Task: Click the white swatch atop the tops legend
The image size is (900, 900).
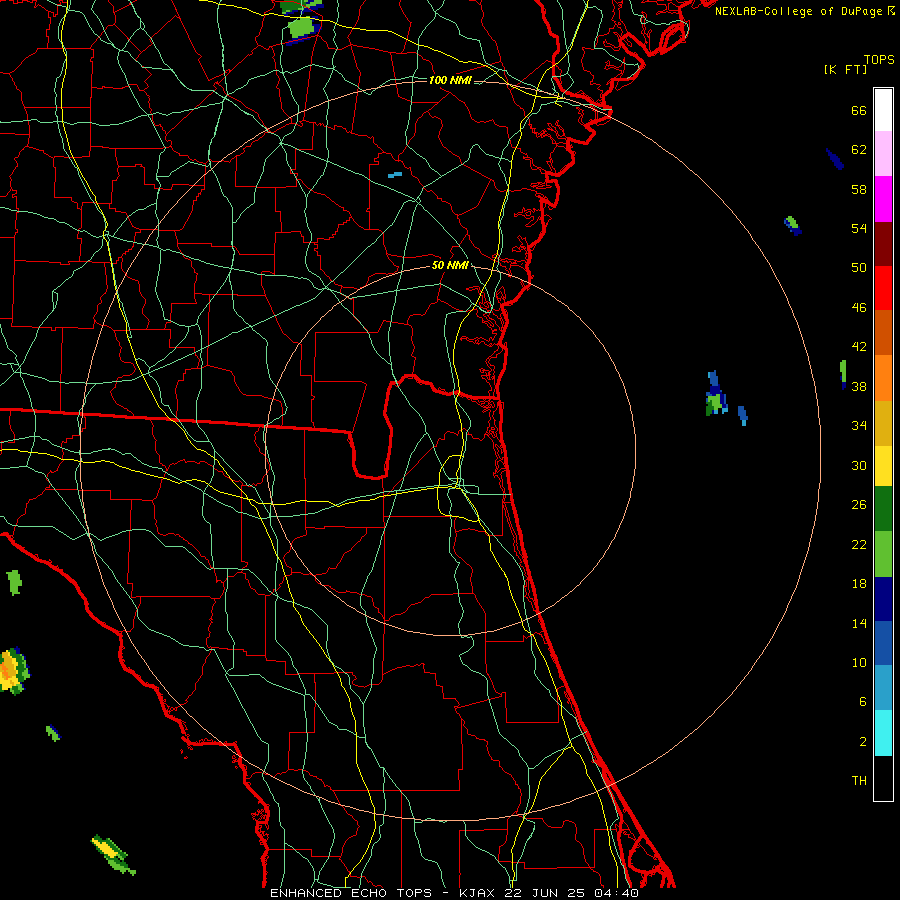Action: [883, 110]
